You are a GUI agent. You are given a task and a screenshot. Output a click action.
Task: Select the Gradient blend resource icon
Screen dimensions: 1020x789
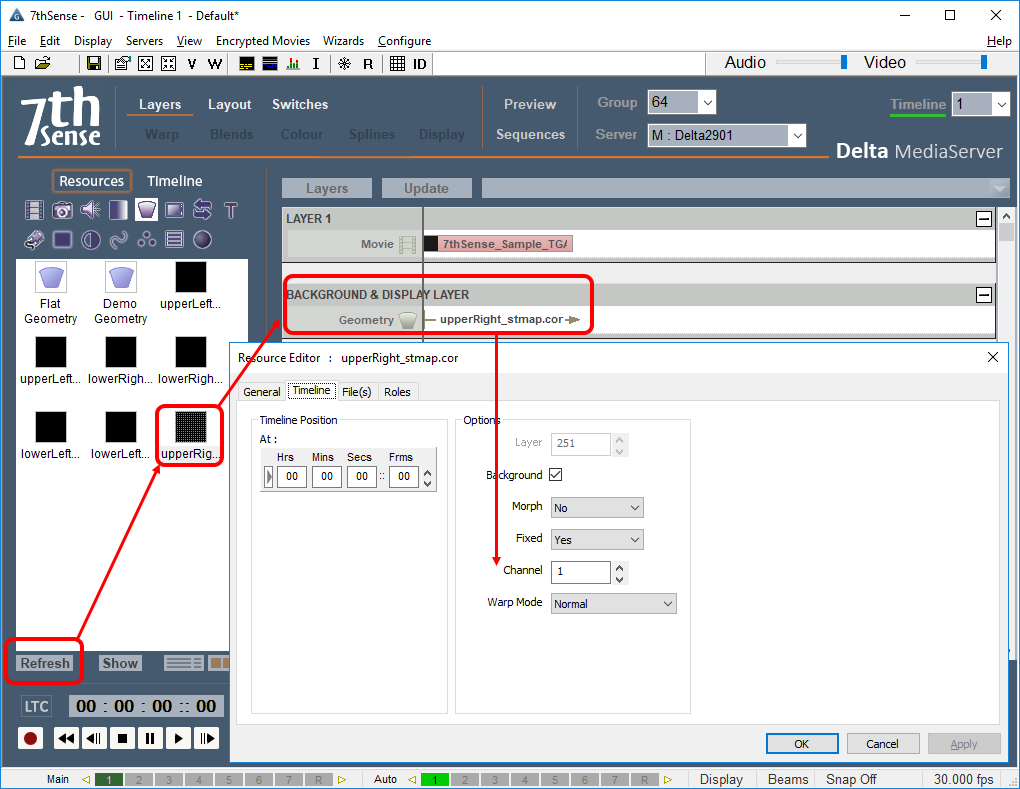click(118, 210)
